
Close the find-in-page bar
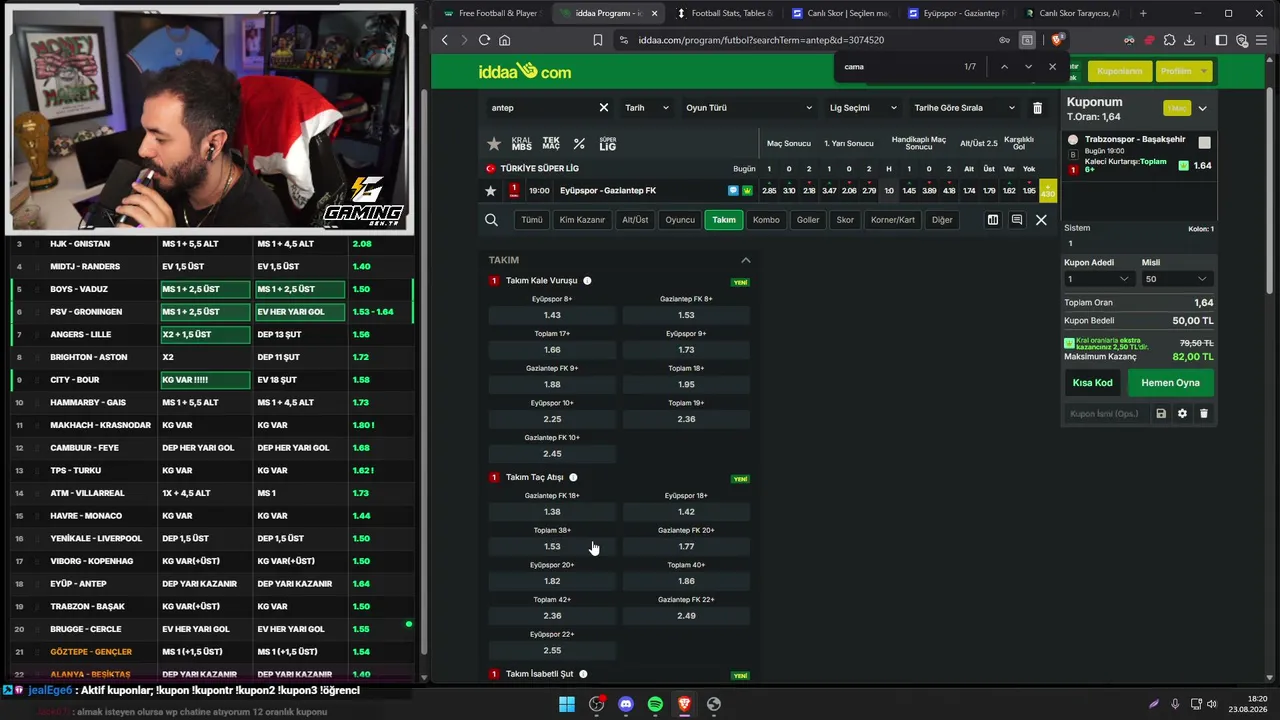point(1052,67)
